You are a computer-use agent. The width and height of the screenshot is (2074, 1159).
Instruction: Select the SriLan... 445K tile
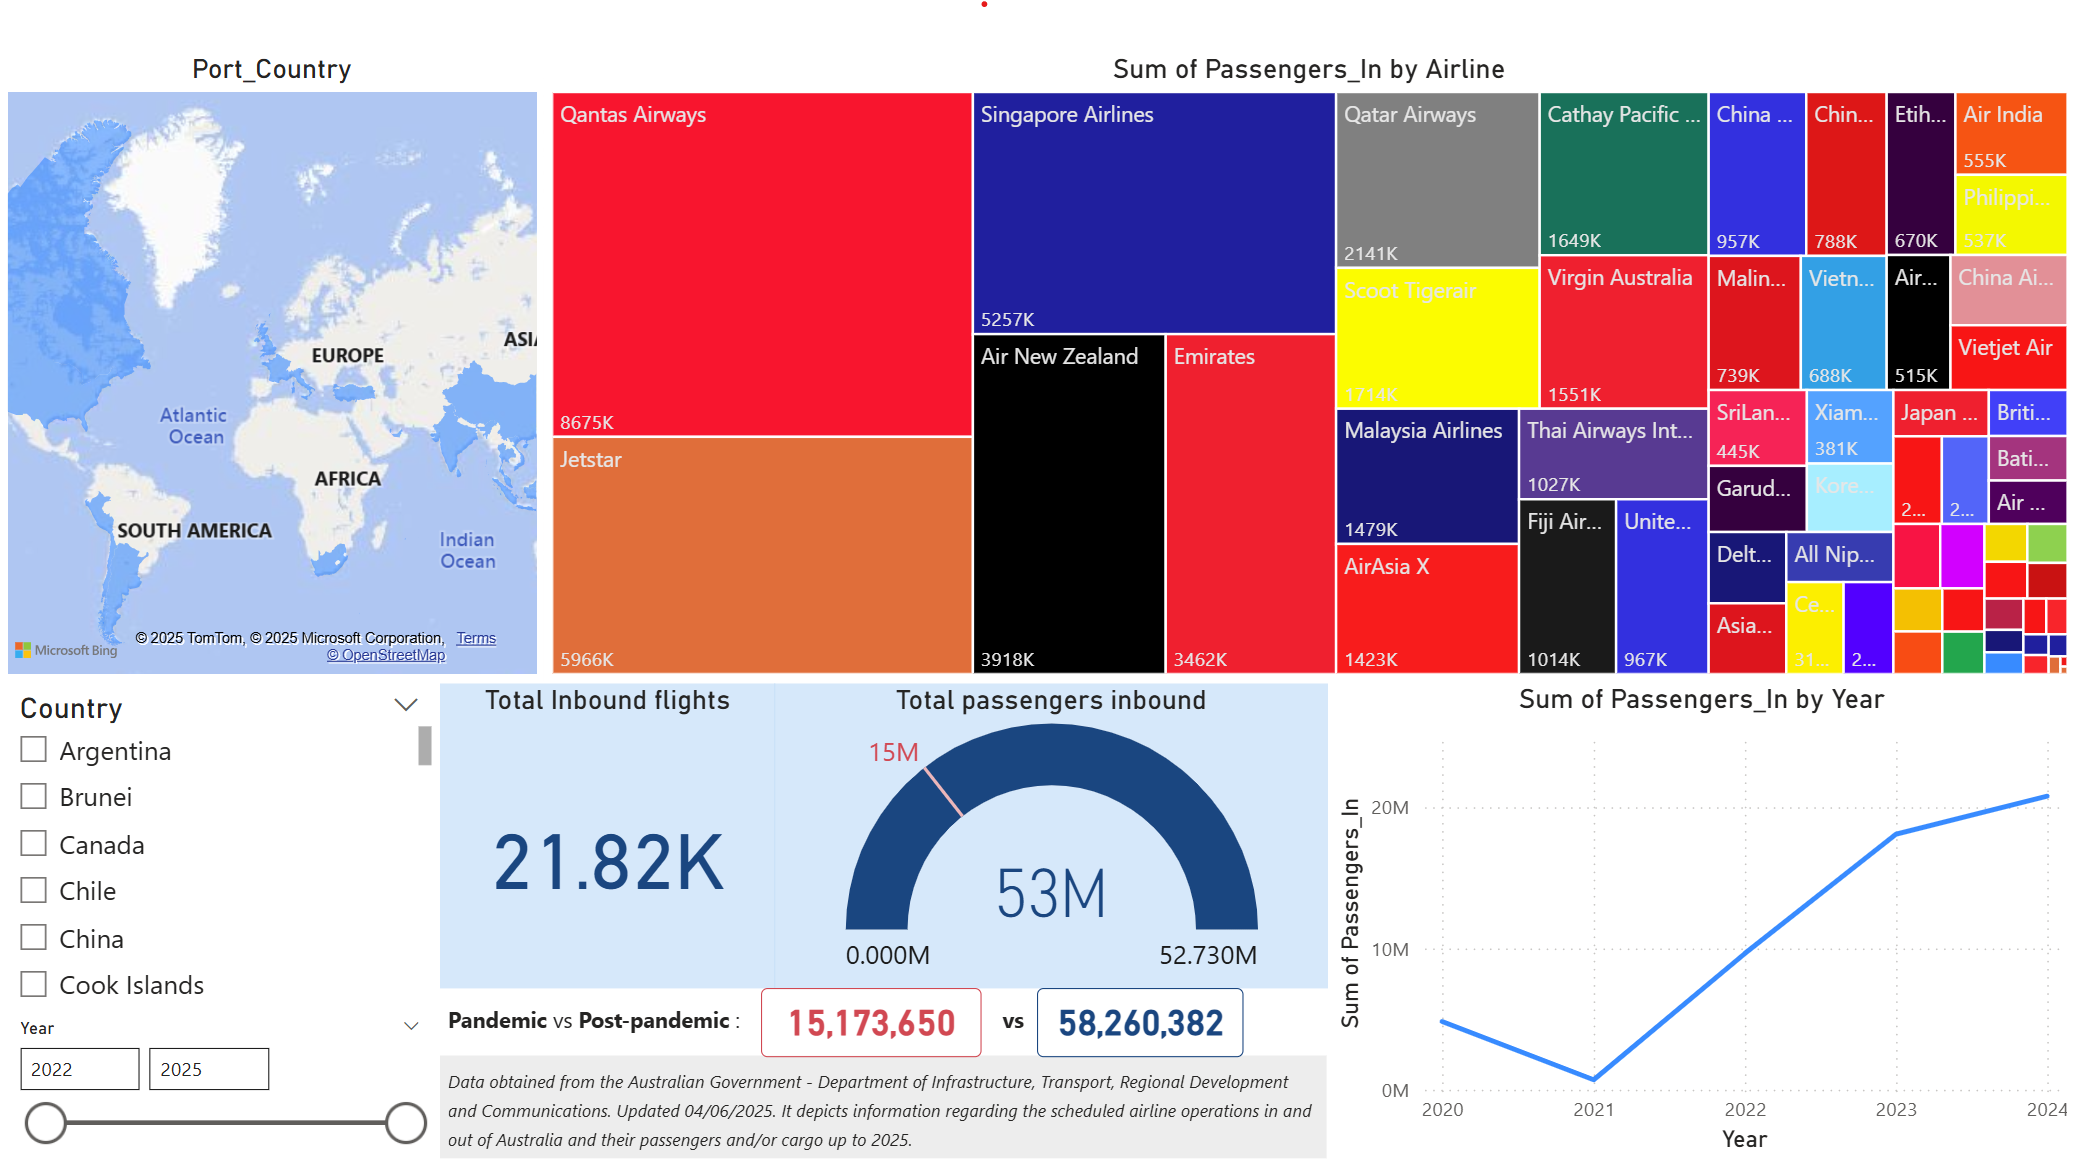point(1757,427)
